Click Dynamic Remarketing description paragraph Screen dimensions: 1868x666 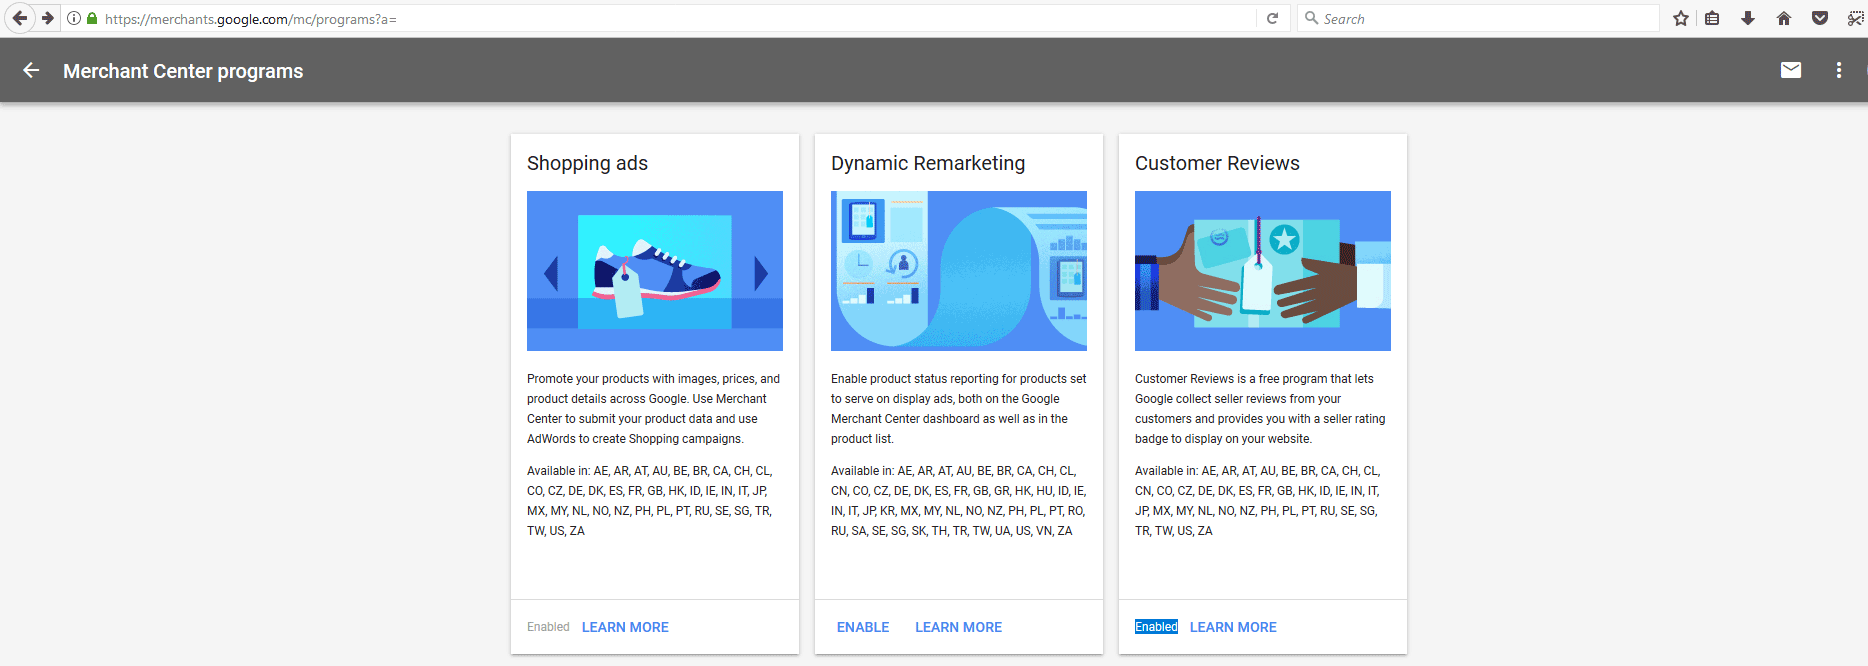[x=958, y=409]
